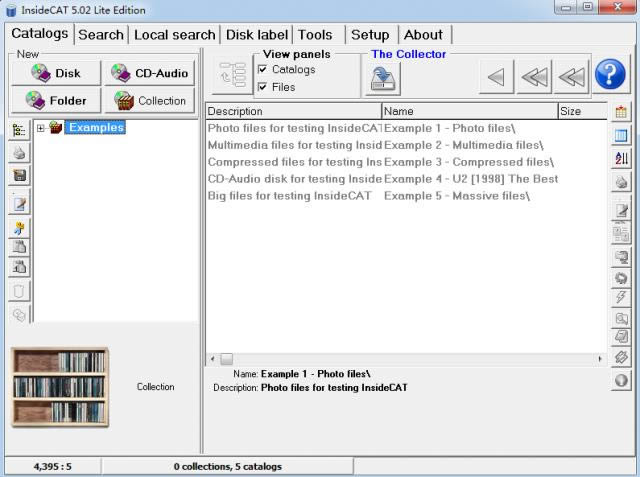Select 'Example 1 - Photo files\' row
This screenshot has width=640, height=477.
(x=406, y=128)
